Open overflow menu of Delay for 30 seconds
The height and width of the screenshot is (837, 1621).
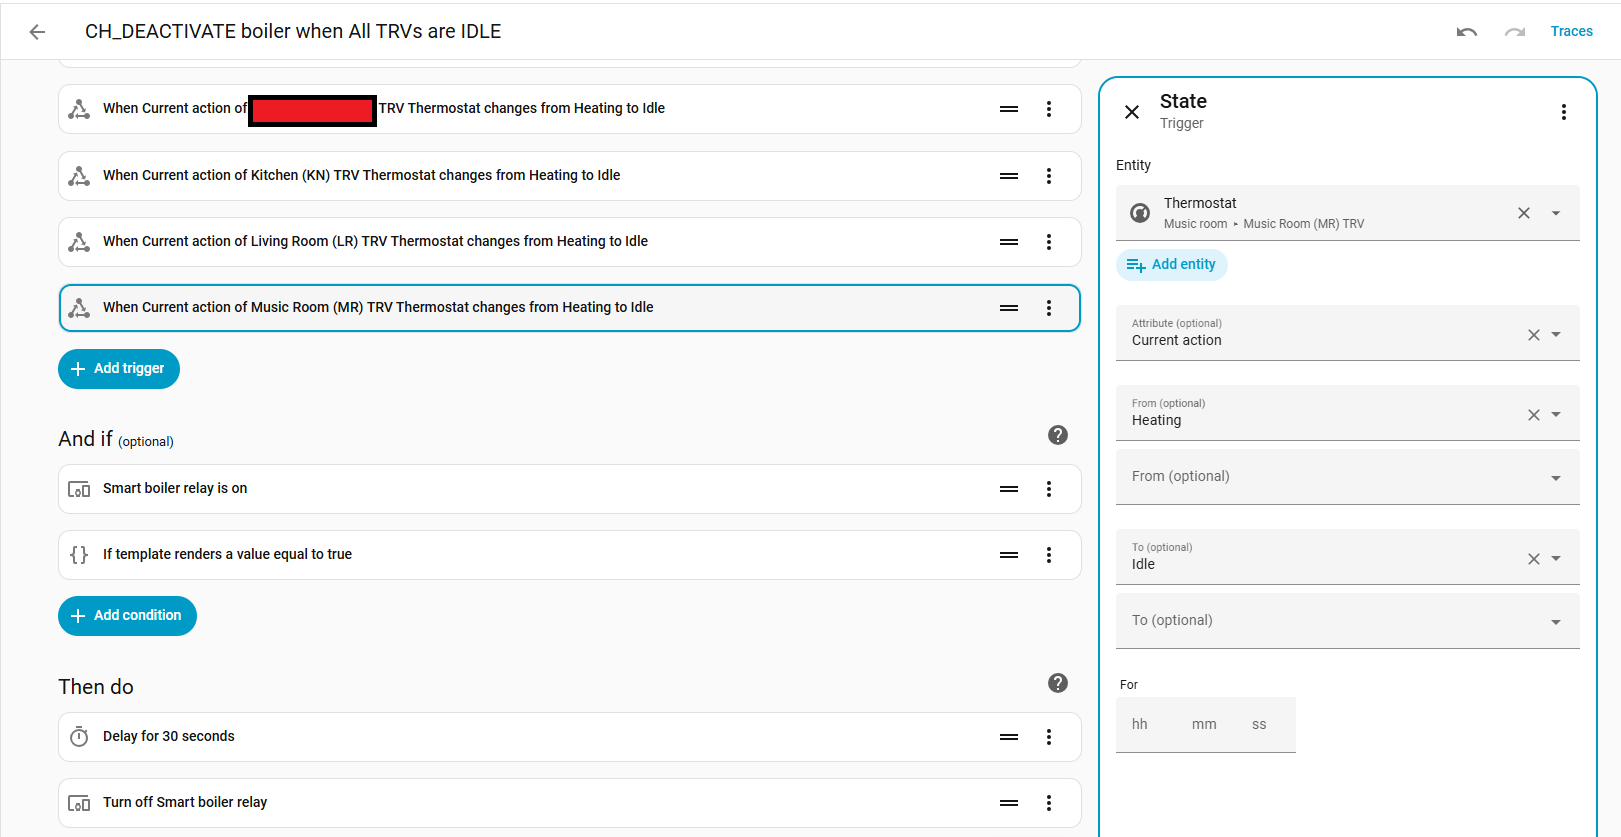(x=1048, y=737)
